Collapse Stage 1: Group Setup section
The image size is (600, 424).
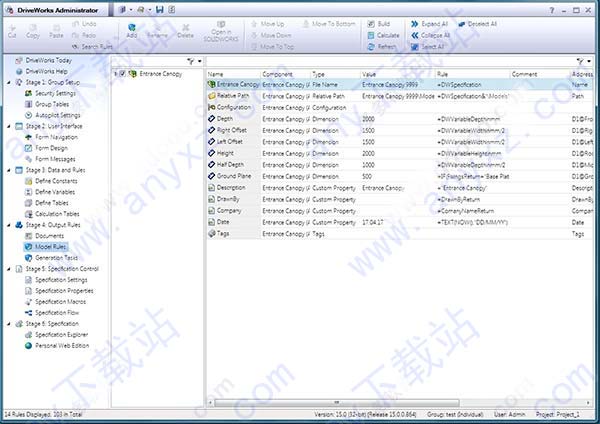[x=9, y=82]
